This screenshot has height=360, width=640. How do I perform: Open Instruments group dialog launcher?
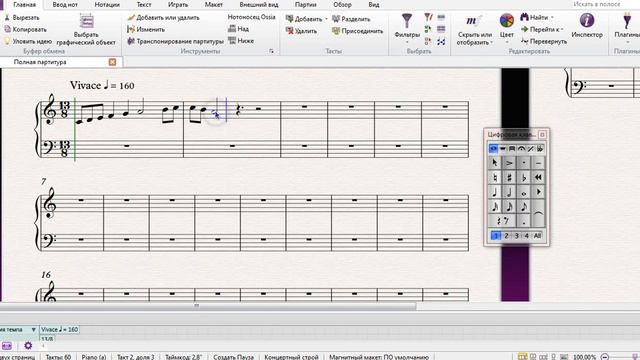[x=271, y=51]
